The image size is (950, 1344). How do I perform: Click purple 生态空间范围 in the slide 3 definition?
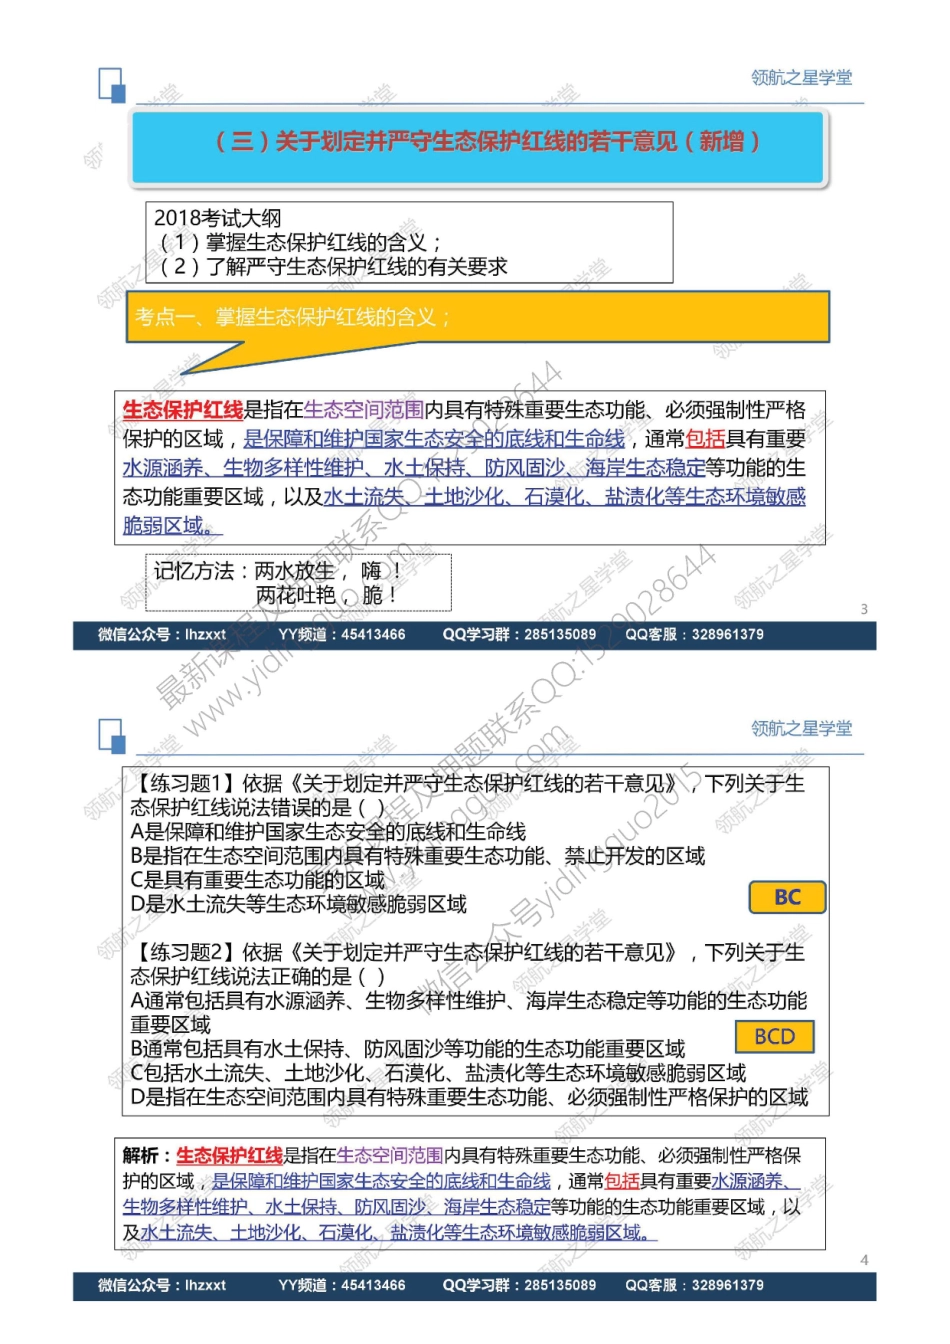(x=364, y=410)
